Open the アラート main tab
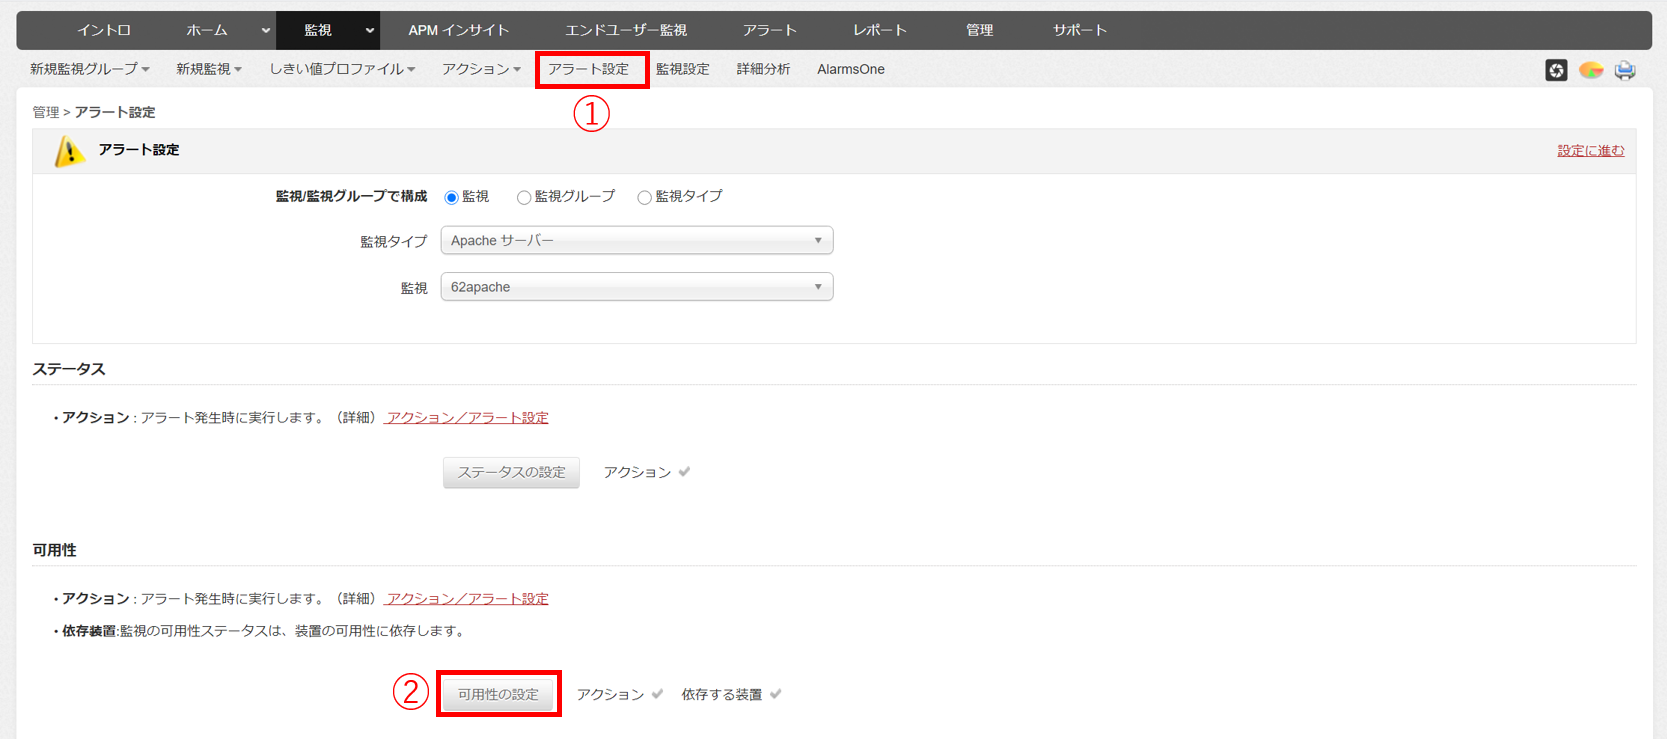 770,30
